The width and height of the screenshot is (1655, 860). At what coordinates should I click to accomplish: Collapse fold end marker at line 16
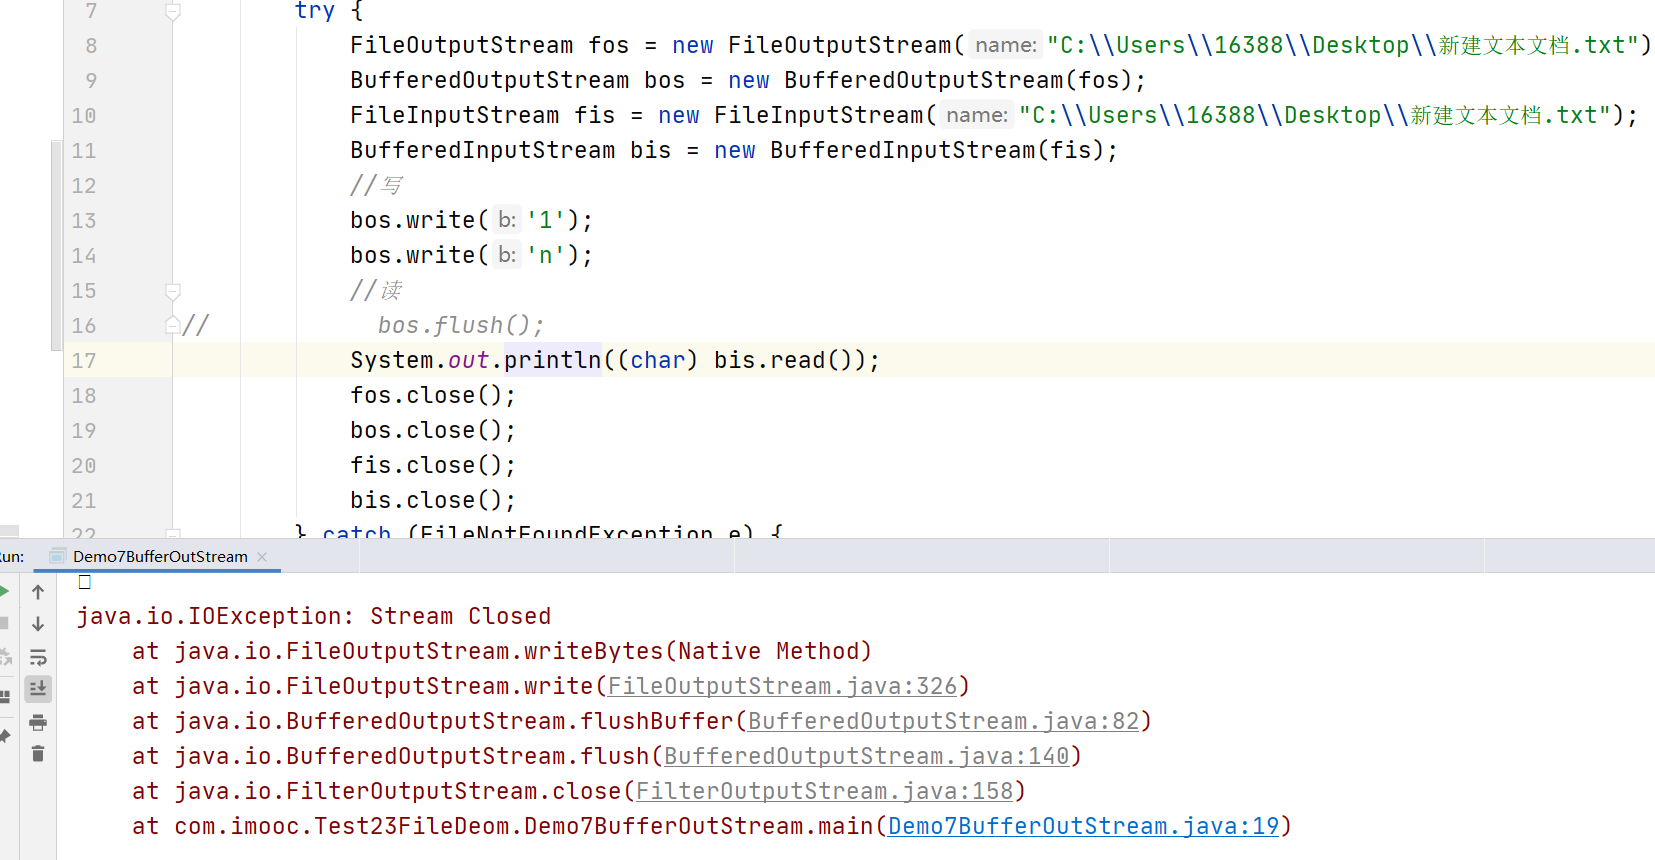[x=173, y=325]
